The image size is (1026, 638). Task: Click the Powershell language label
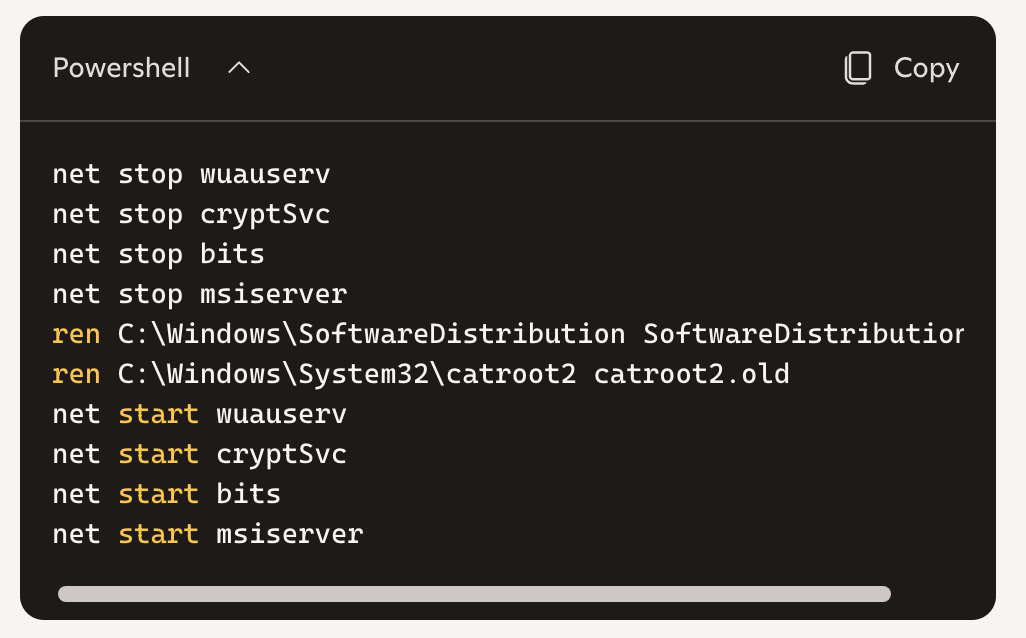(122, 68)
